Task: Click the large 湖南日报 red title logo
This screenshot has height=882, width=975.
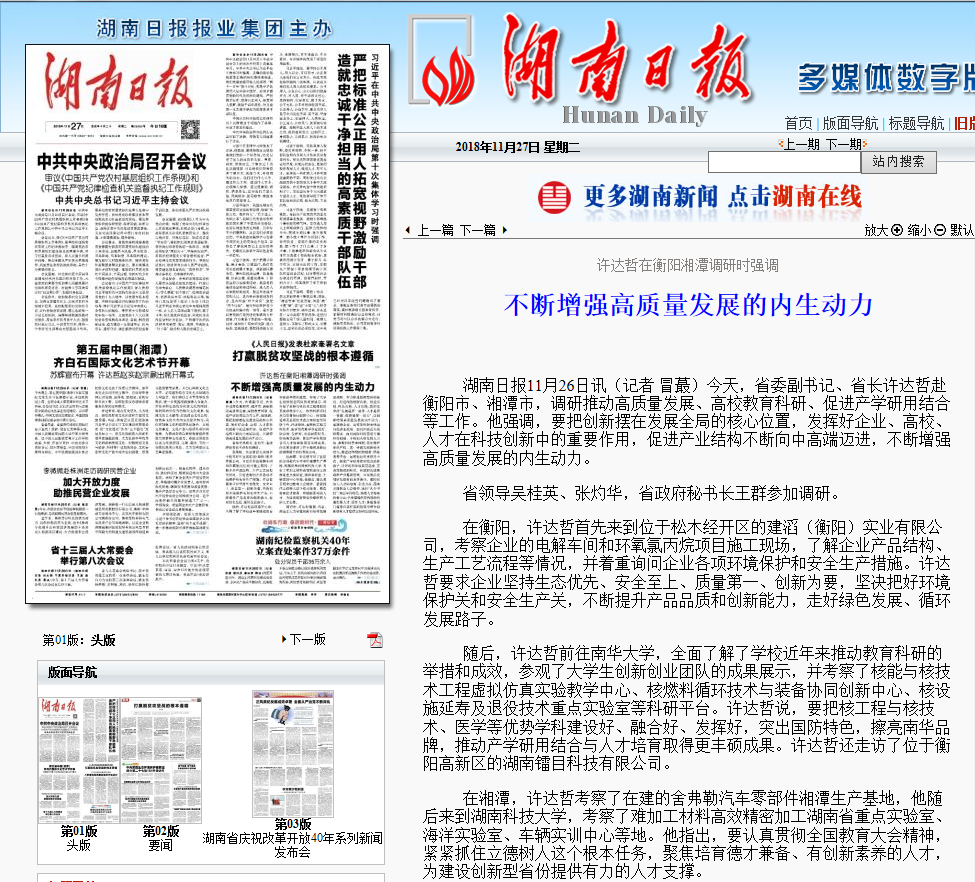Action: click(628, 59)
